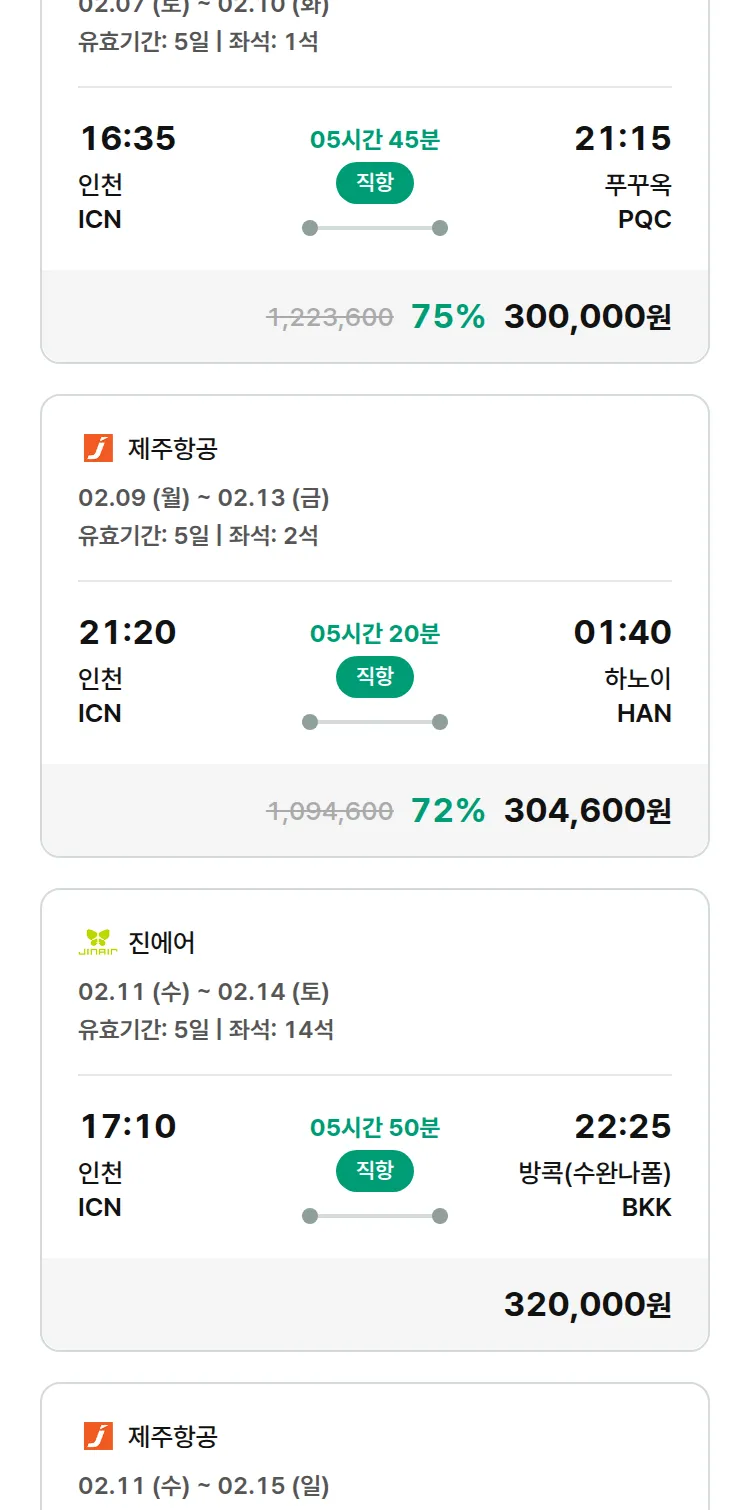Click the Jeju Air logo on Hanoi card
This screenshot has height=1510, width=750.
coord(98,449)
